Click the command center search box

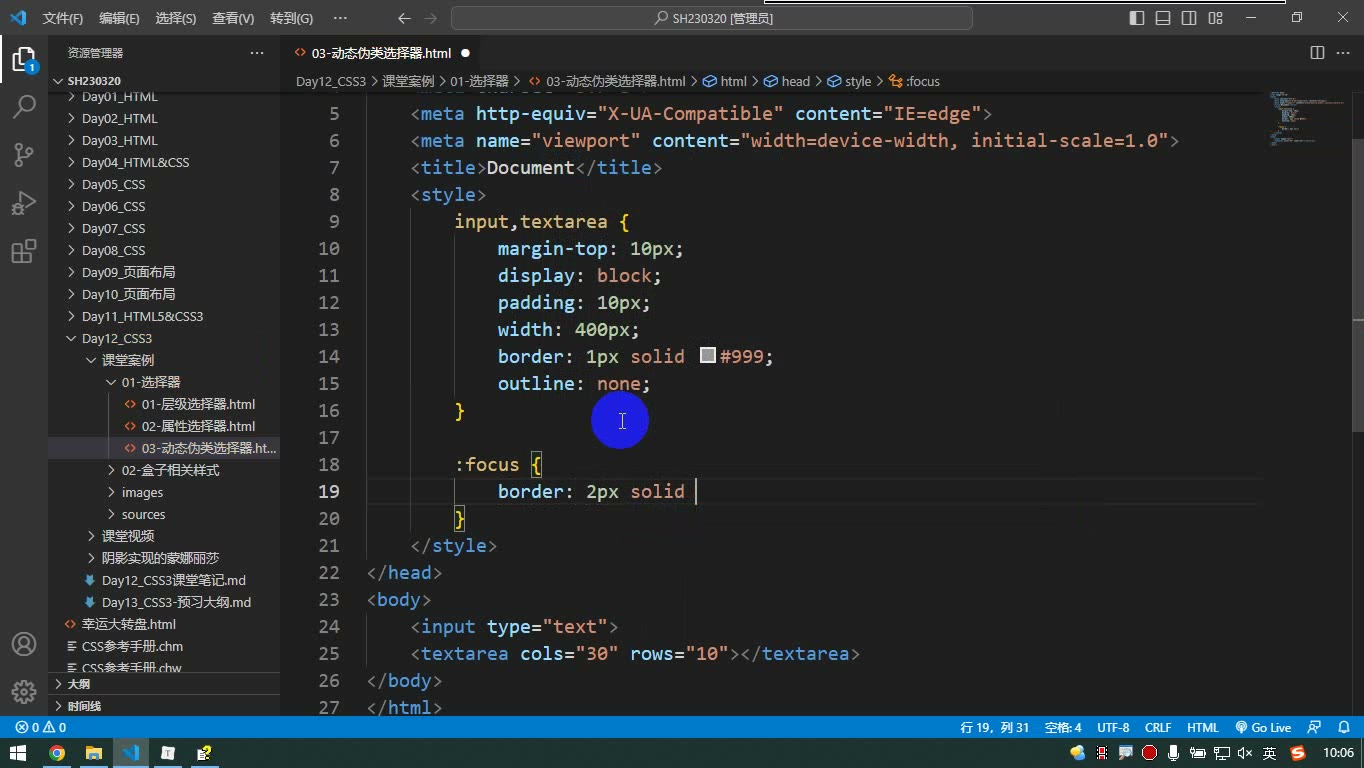[x=712, y=18]
